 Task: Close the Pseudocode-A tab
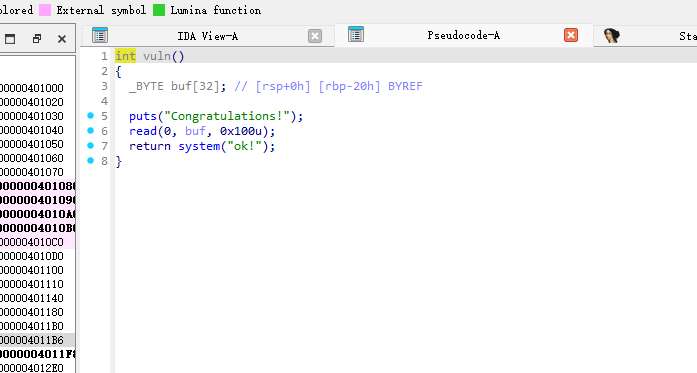[571, 35]
